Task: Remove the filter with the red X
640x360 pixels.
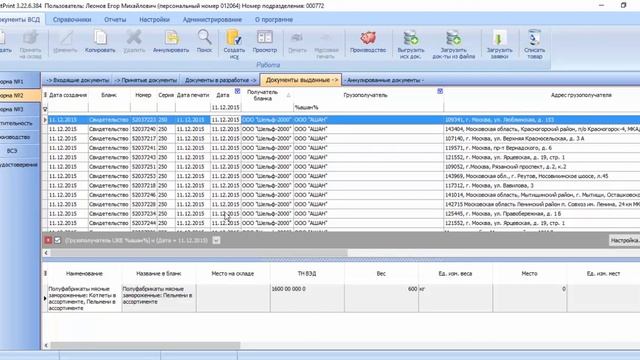Action: click(48, 240)
